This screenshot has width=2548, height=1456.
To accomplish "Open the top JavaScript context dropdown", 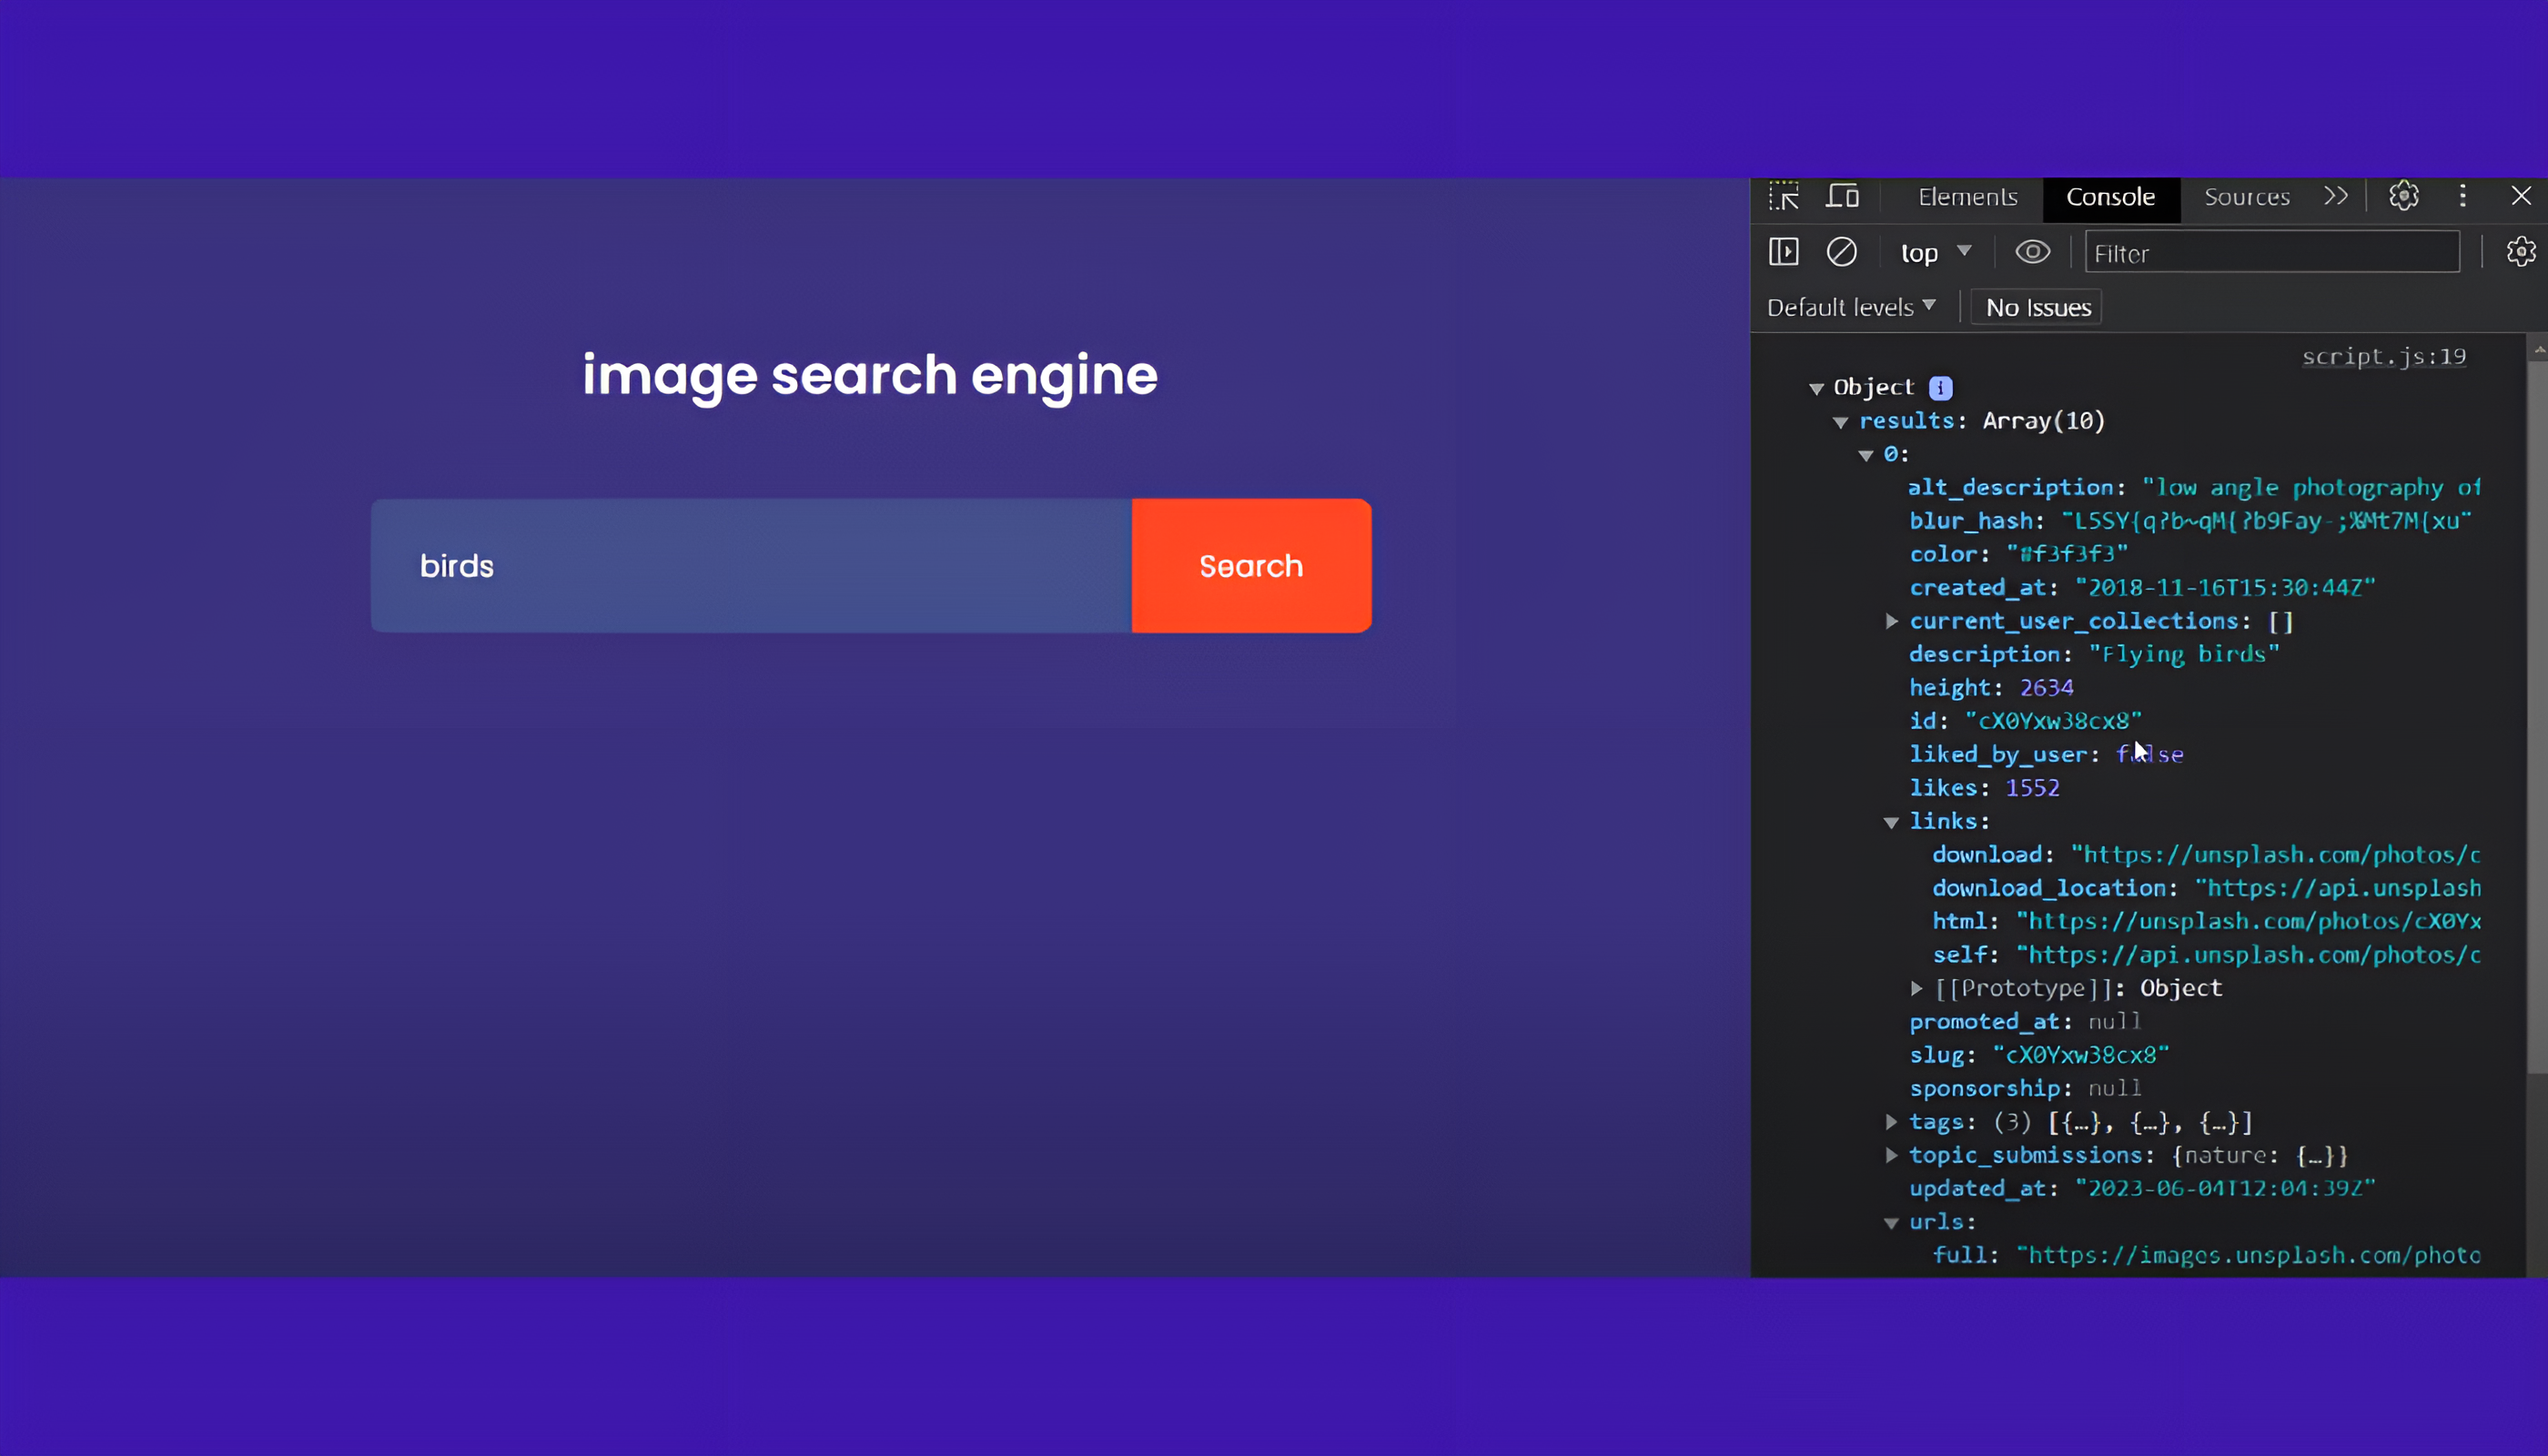I will 1934,251.
